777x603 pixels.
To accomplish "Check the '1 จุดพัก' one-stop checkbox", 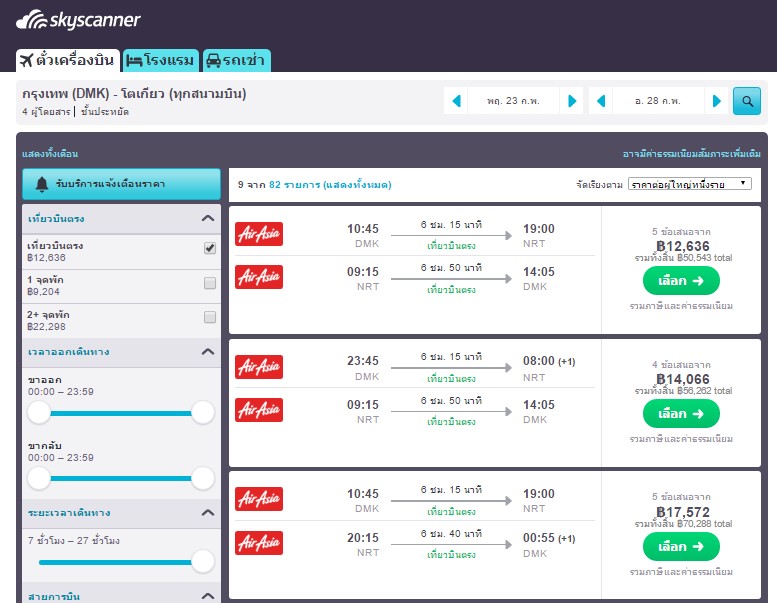I will pyautogui.click(x=210, y=283).
